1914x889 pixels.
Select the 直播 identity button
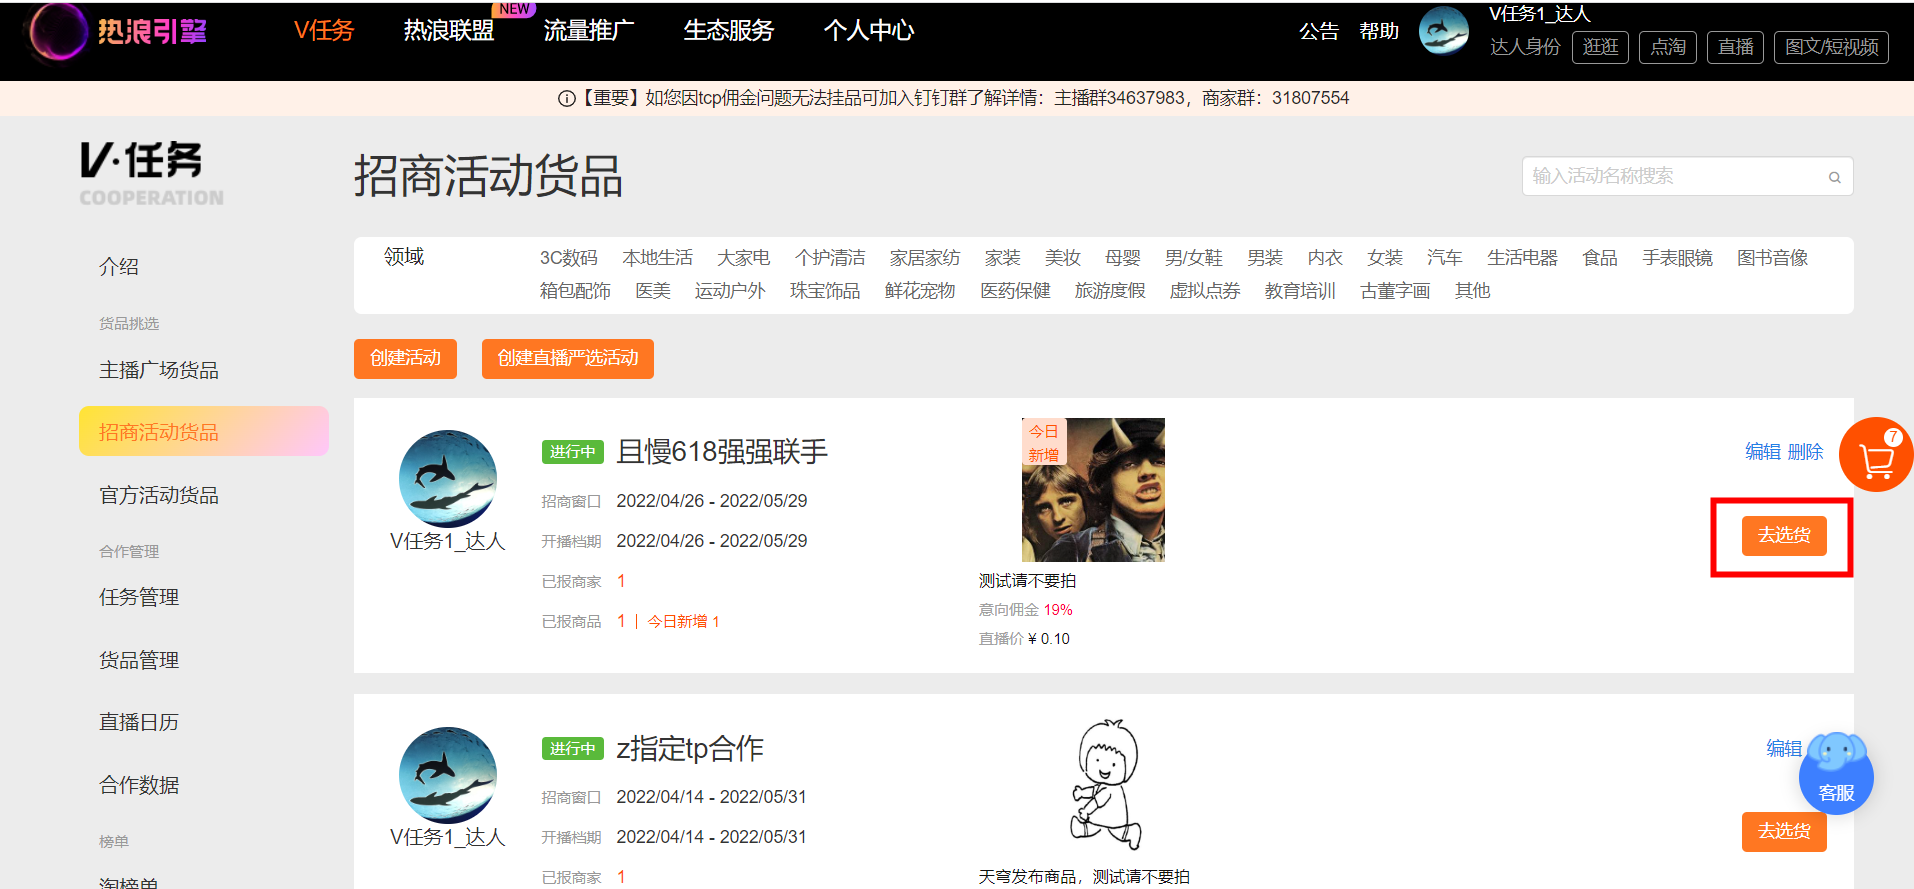pos(1735,47)
